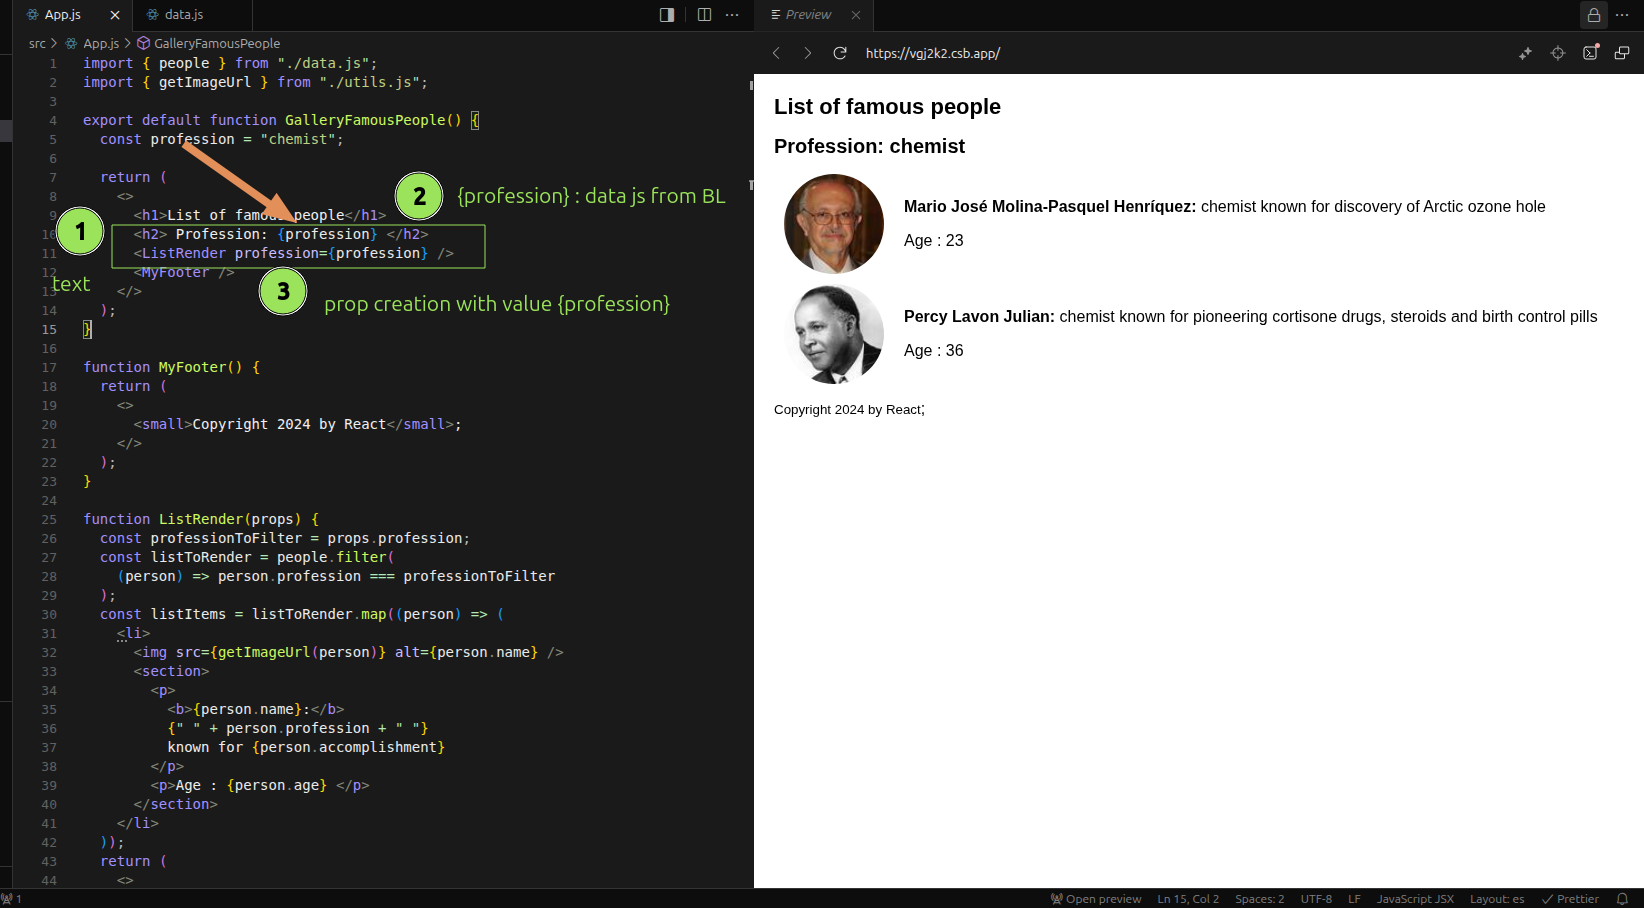Toggle Prettier formatter in status bar
Screen dimensions: 1644x908
coord(1570,899)
